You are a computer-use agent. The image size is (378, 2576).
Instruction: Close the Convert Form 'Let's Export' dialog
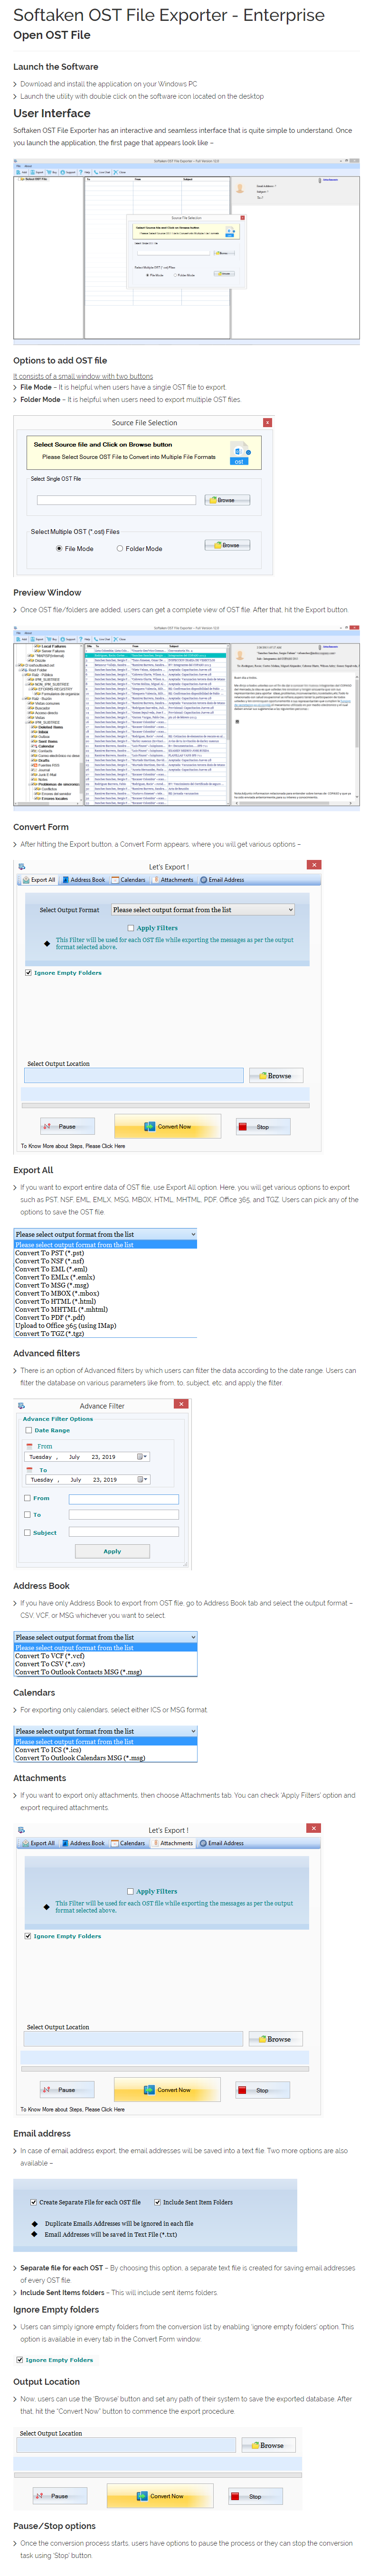[x=314, y=865]
